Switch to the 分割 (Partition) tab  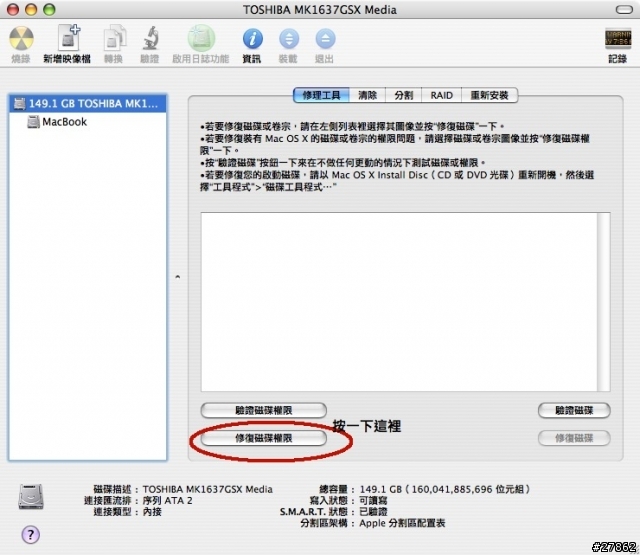(x=404, y=95)
